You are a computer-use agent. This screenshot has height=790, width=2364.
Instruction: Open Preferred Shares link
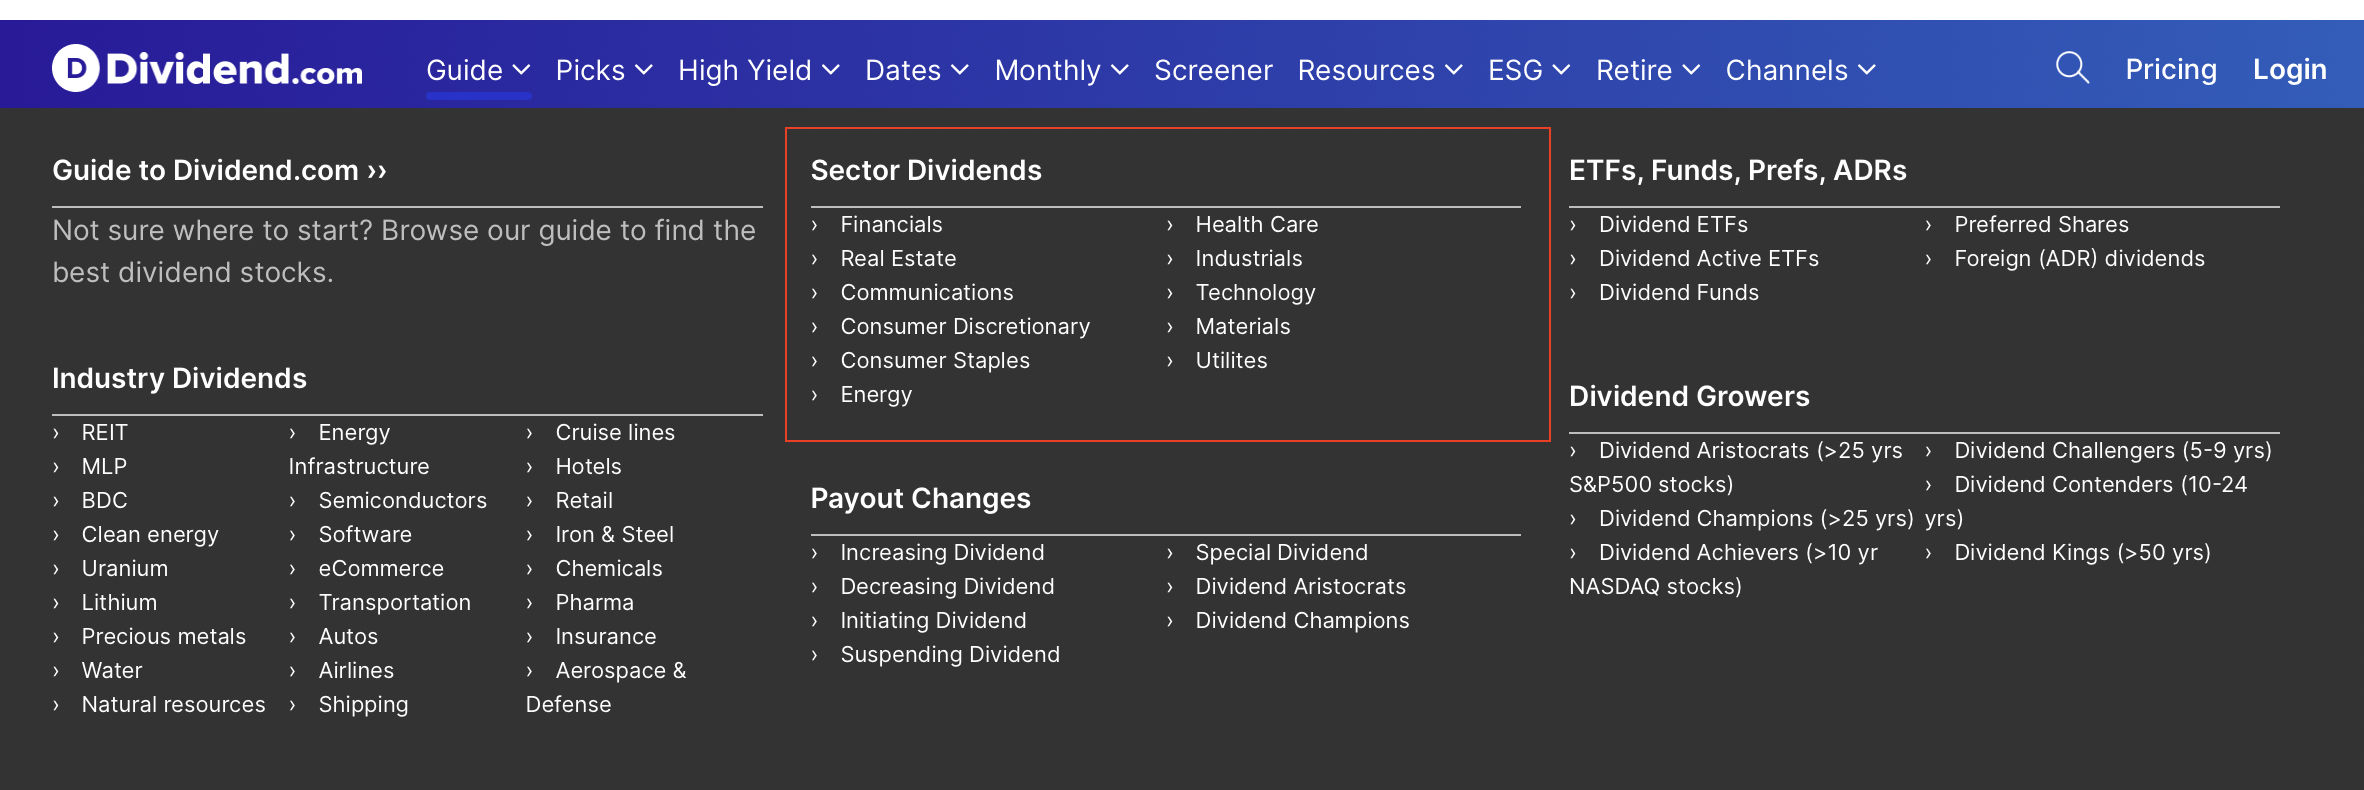(x=2041, y=224)
